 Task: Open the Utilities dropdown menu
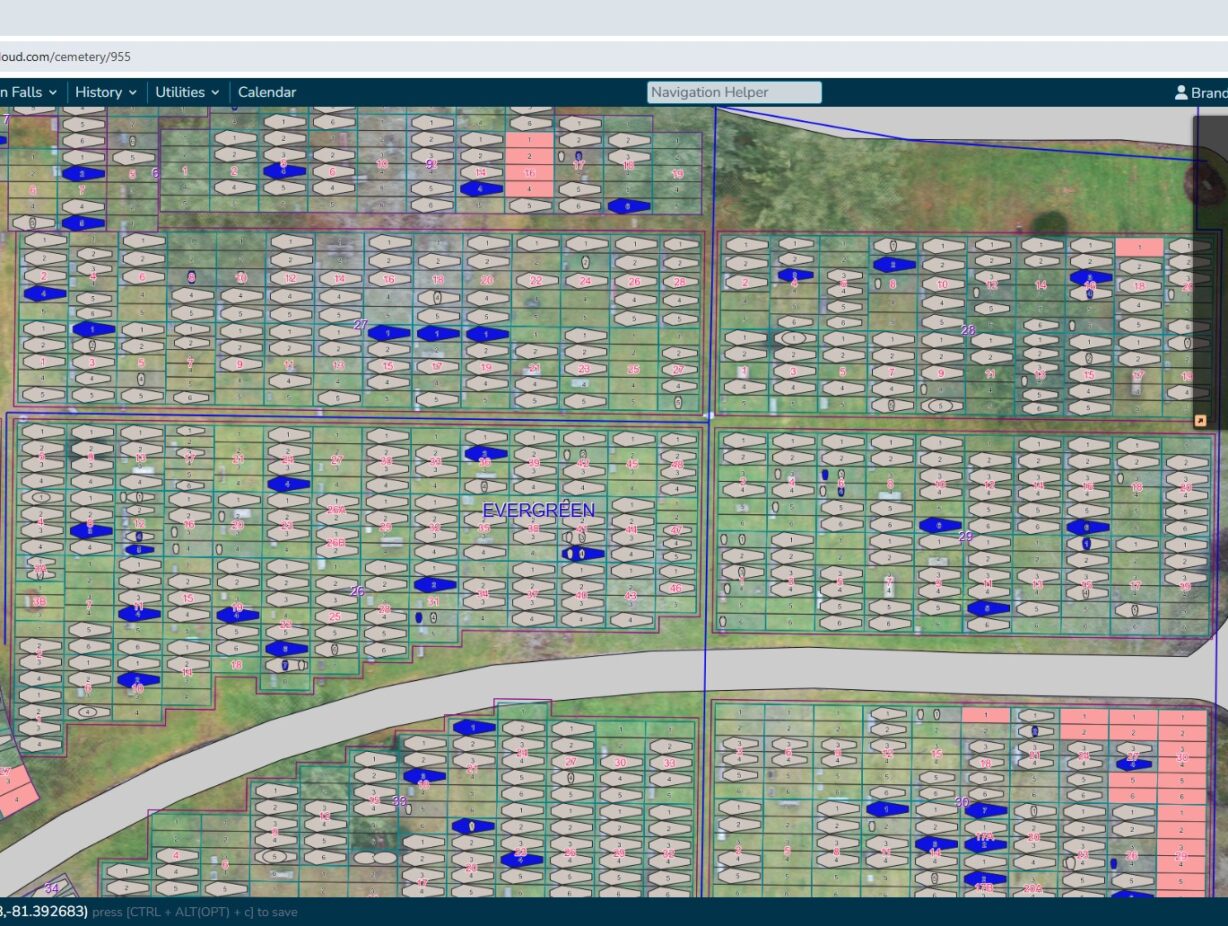click(x=187, y=92)
